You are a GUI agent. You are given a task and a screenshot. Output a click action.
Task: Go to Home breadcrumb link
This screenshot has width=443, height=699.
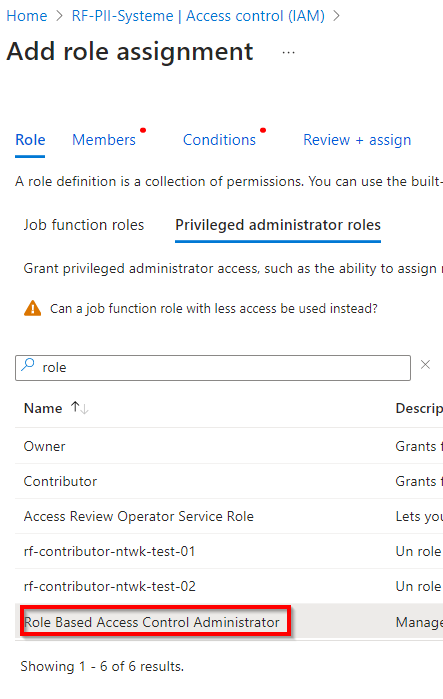point(27,16)
